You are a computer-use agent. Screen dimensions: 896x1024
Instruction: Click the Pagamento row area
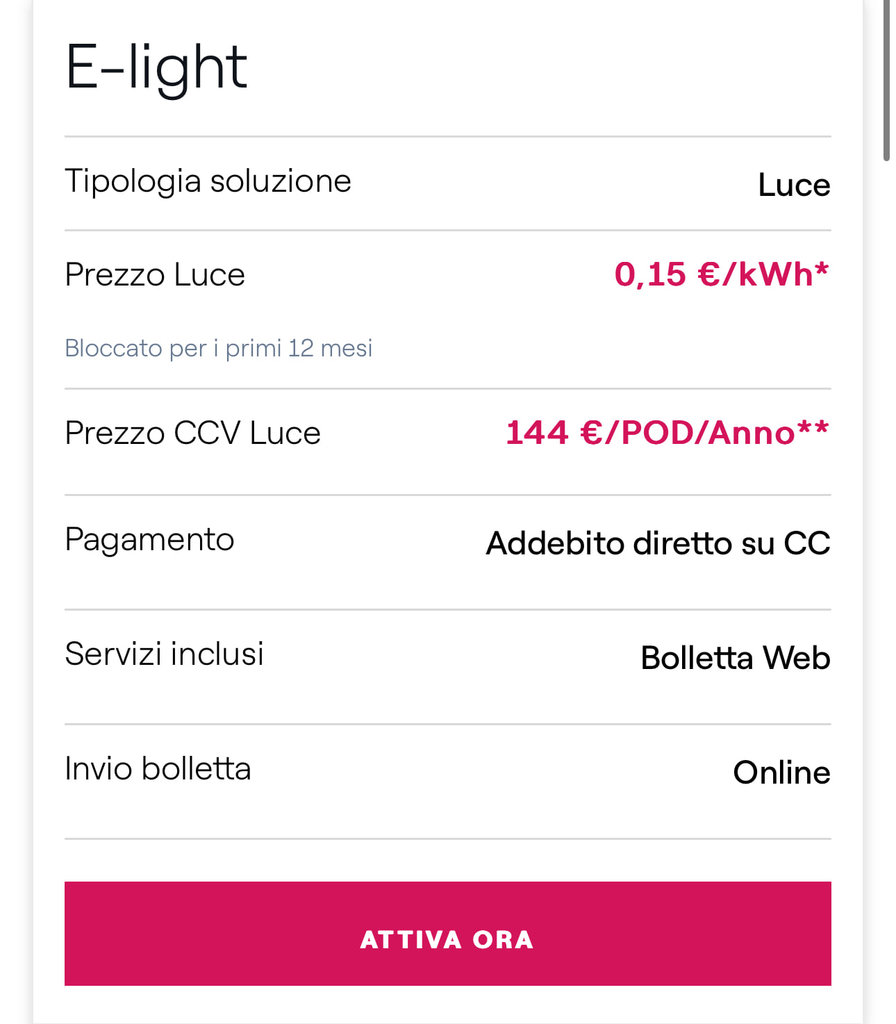448,552
